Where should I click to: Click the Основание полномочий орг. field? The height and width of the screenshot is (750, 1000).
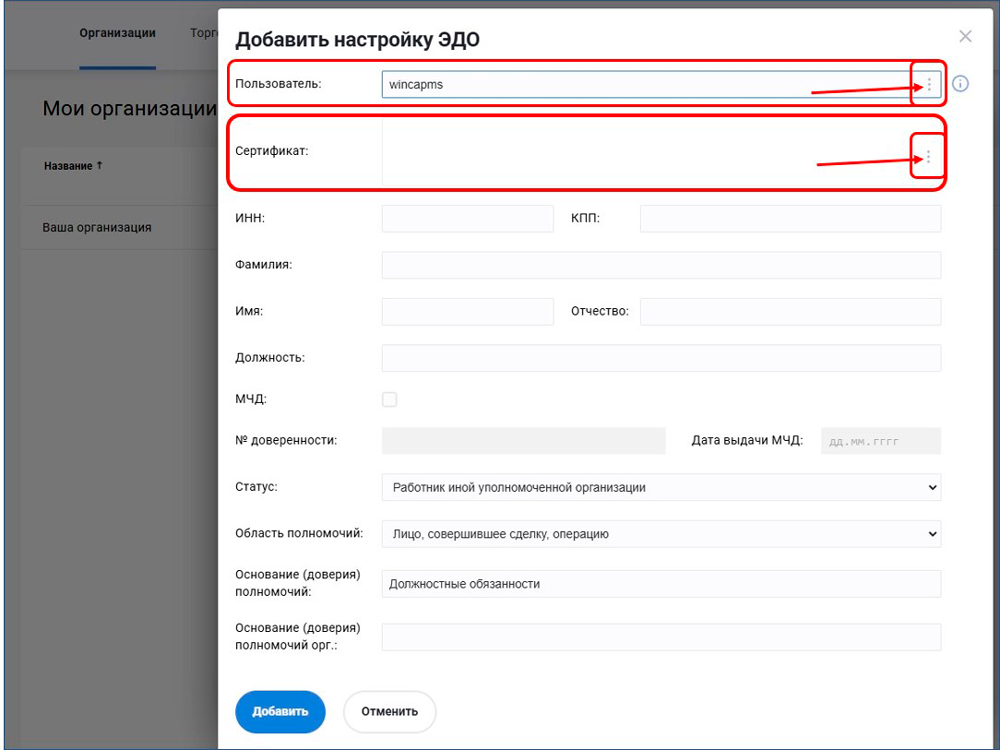[660, 637]
